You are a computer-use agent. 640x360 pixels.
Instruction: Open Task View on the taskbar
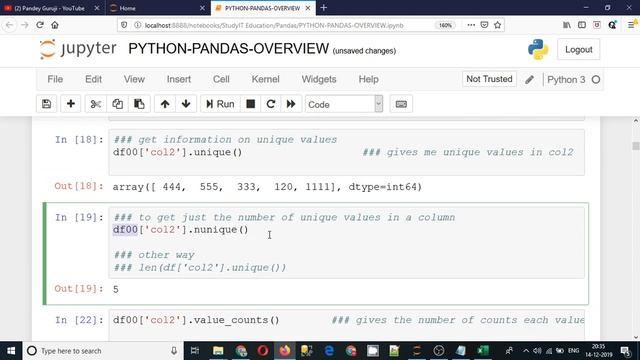tap(195, 351)
